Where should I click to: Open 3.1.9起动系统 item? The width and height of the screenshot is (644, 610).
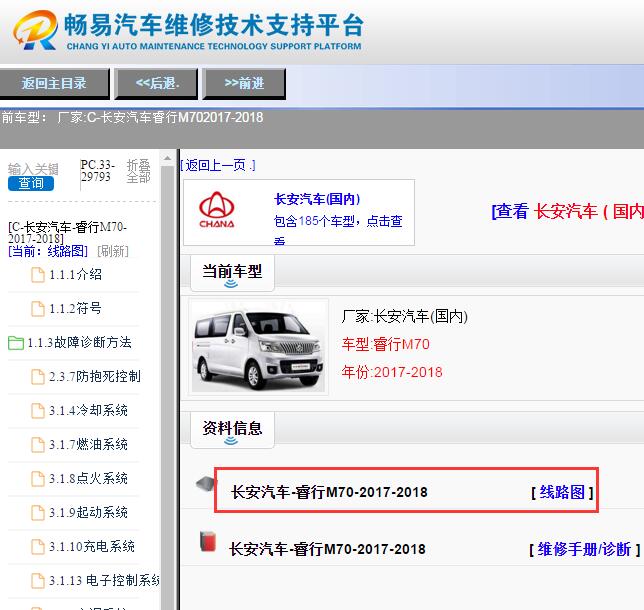pos(88,513)
